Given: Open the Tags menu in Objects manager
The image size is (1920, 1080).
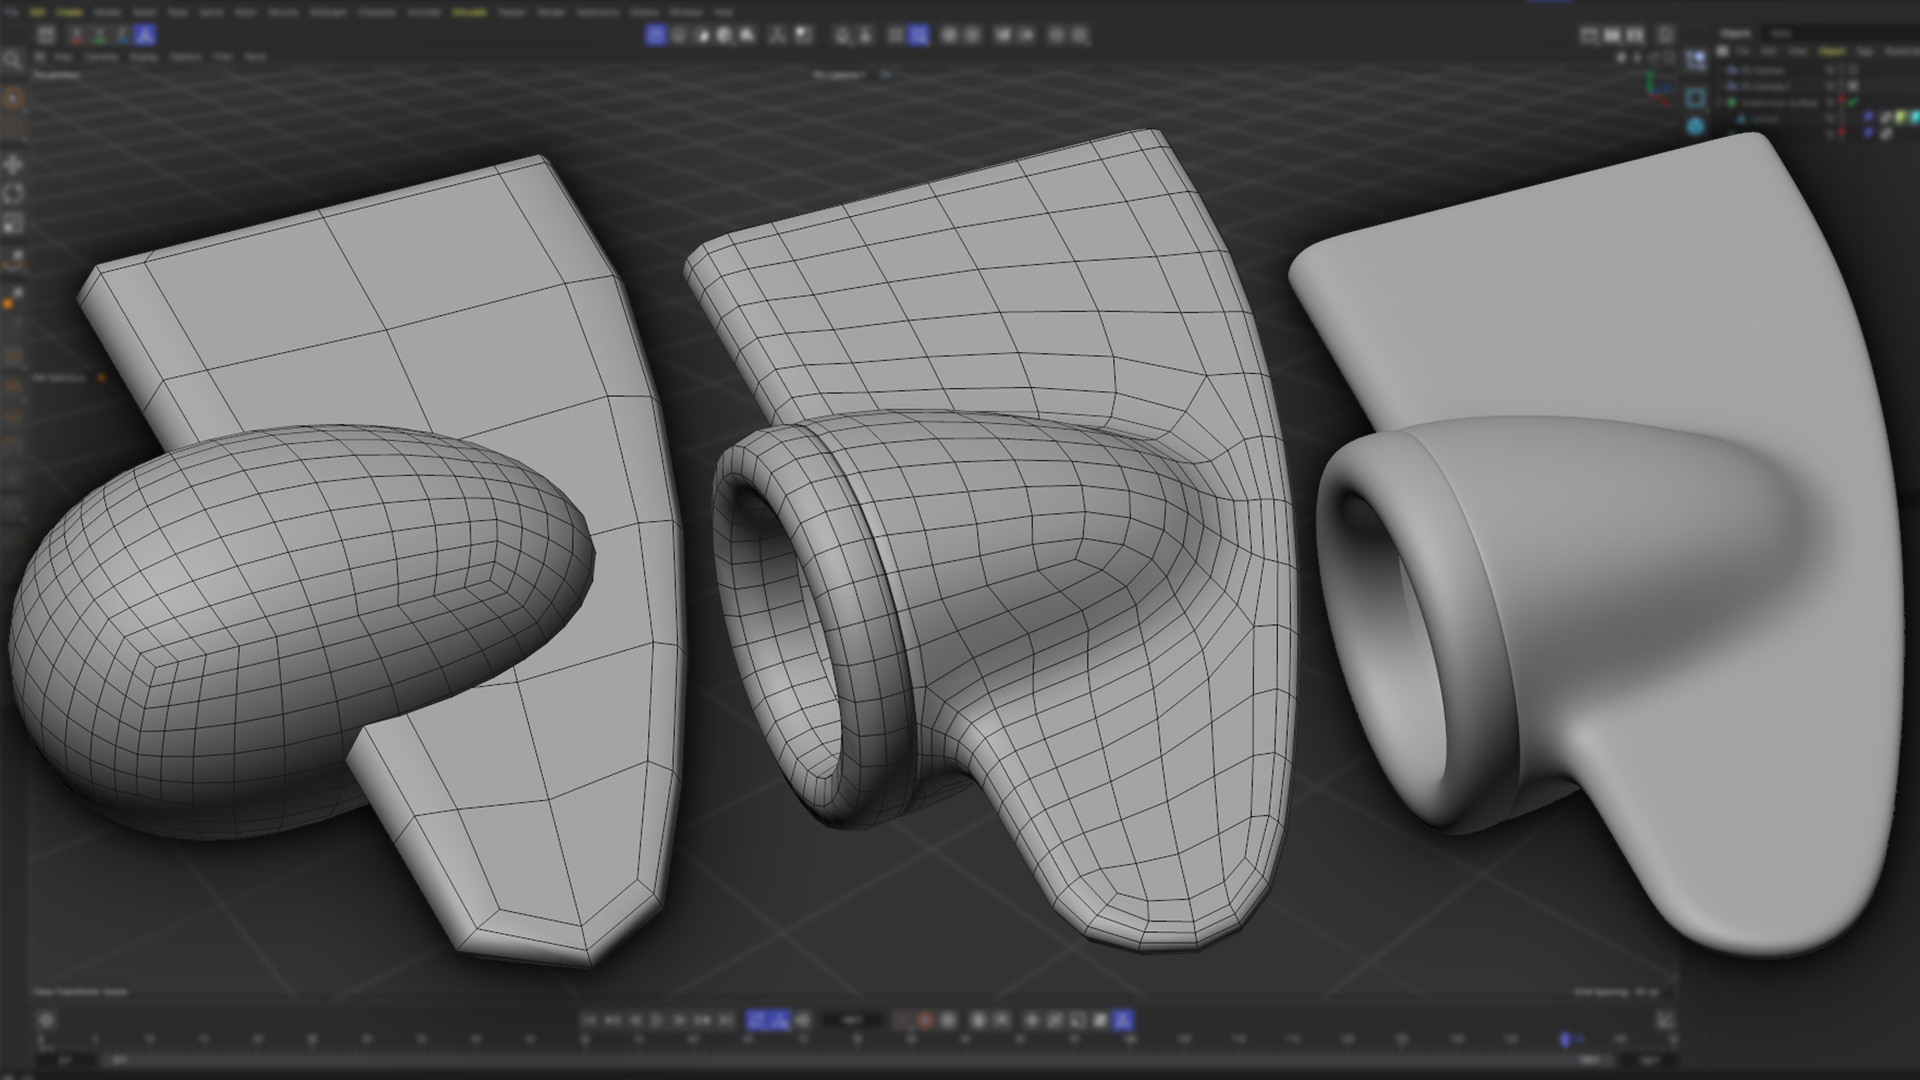Looking at the screenshot, I should pos(1864,51).
